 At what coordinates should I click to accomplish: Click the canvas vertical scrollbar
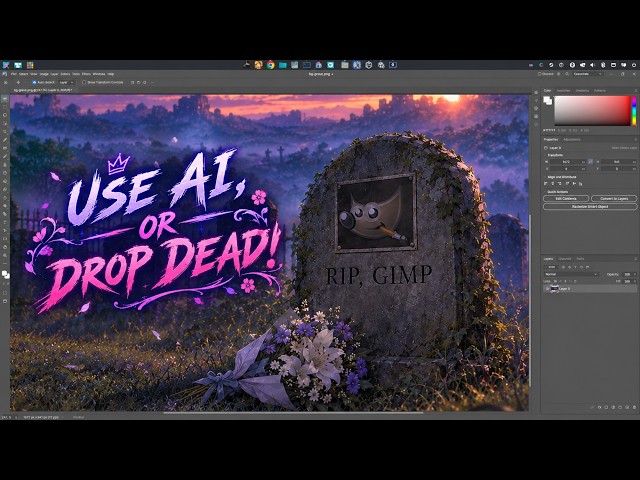[x=530, y=300]
